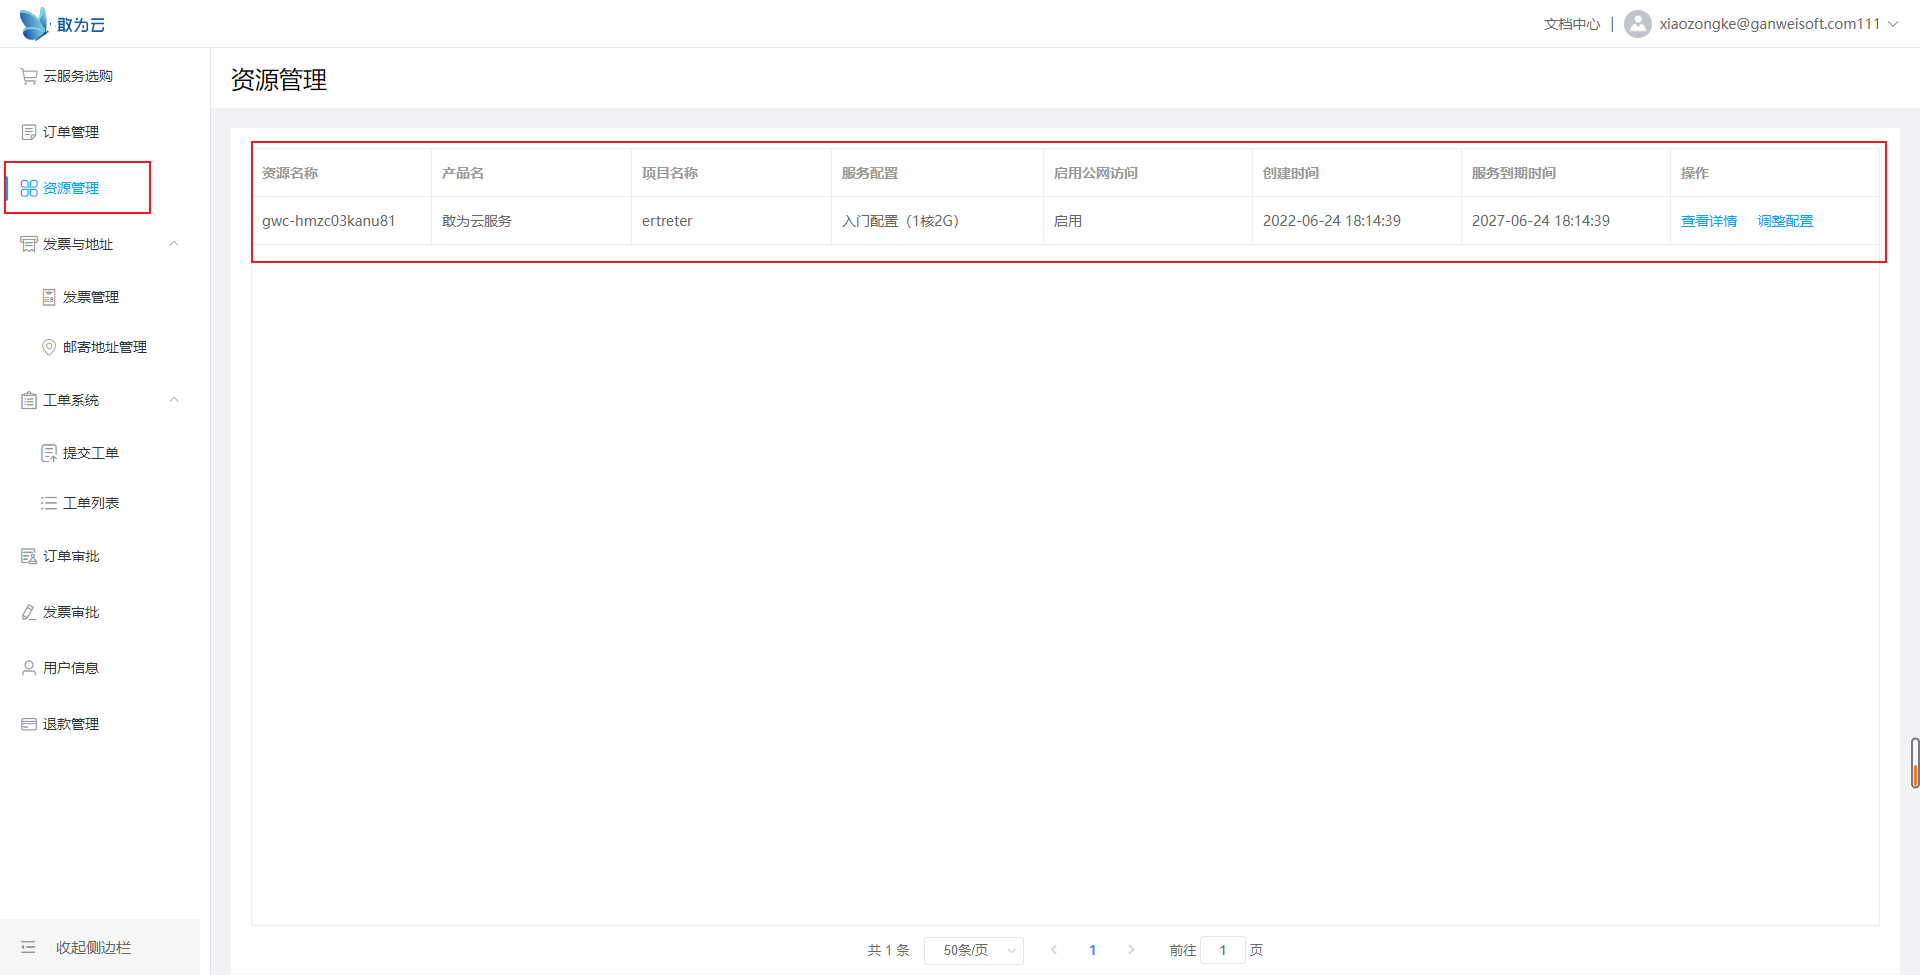The image size is (1920, 975).
Task: Click the 操作 column header
Action: click(1695, 173)
